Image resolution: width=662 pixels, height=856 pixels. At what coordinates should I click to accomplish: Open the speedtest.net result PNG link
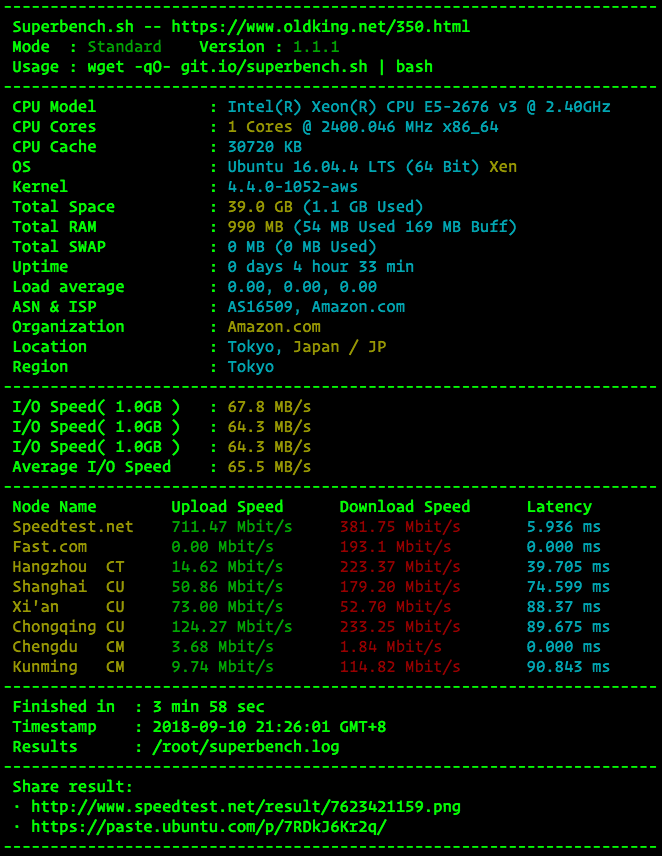(x=246, y=806)
